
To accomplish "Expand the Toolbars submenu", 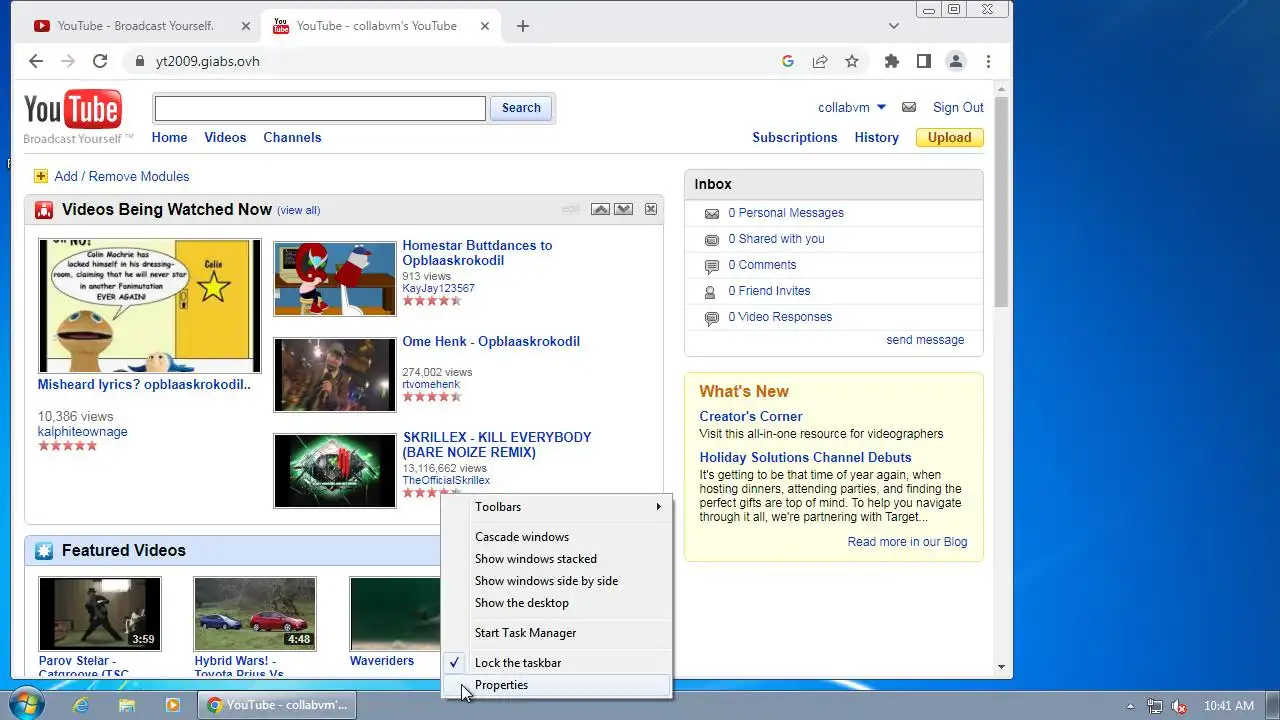I will (x=557, y=507).
